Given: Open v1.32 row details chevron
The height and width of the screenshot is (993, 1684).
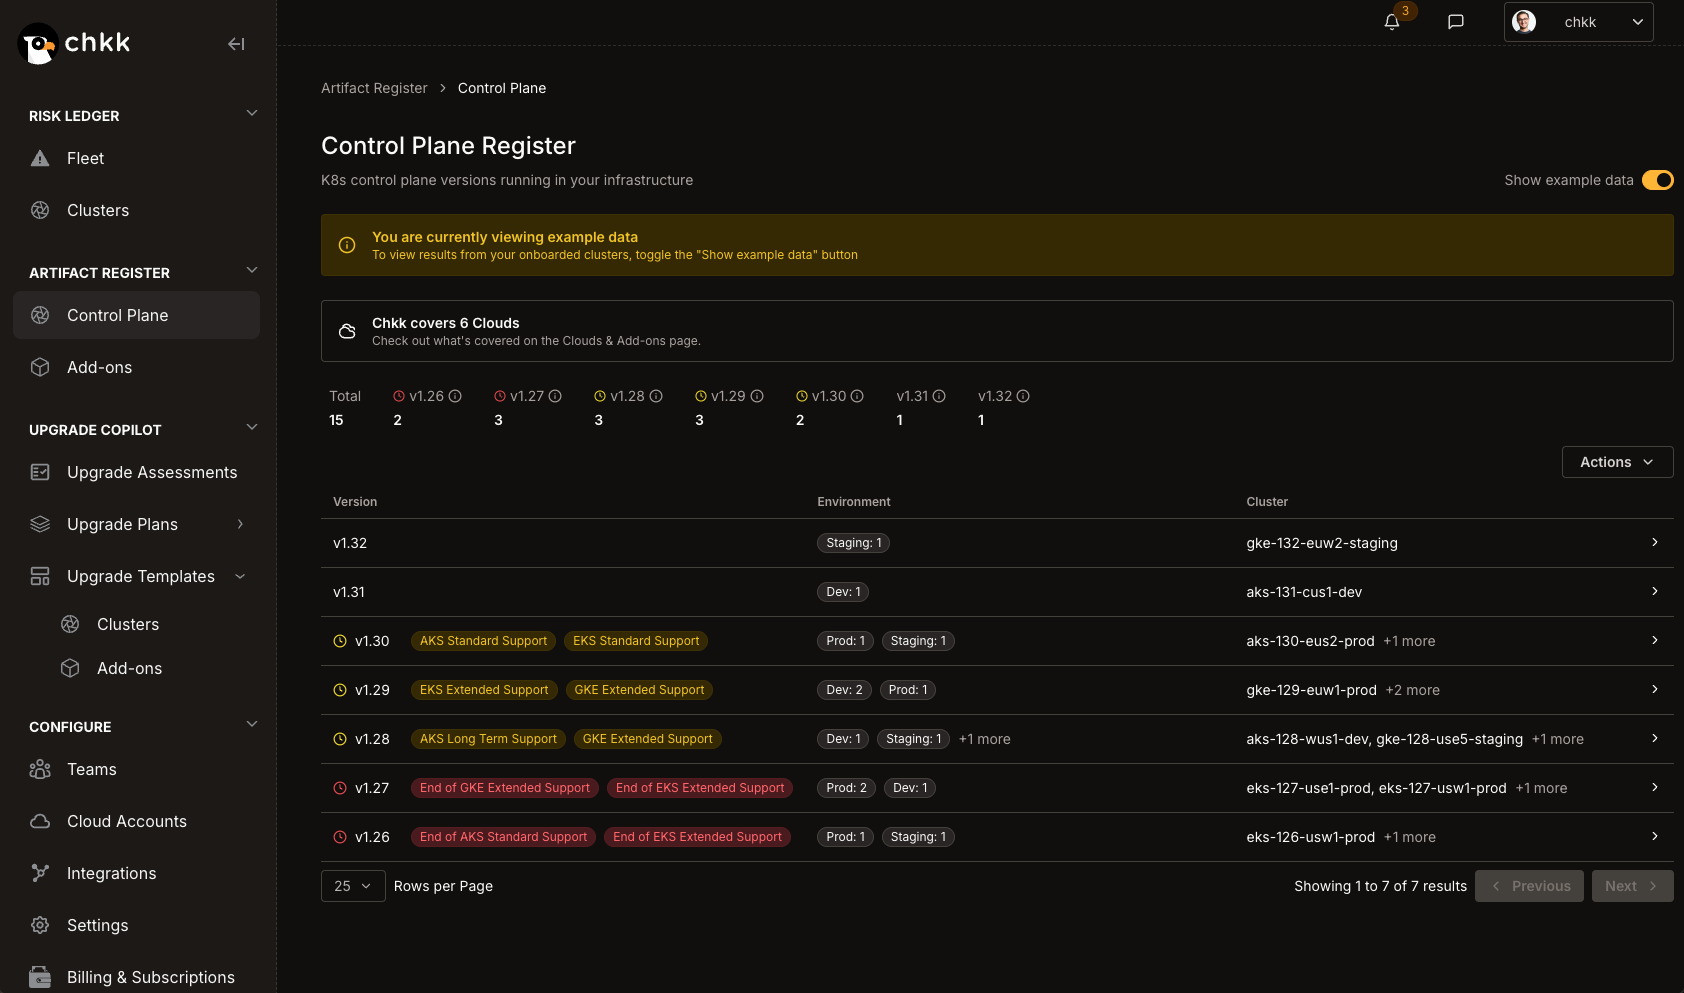Looking at the screenshot, I should pos(1655,542).
